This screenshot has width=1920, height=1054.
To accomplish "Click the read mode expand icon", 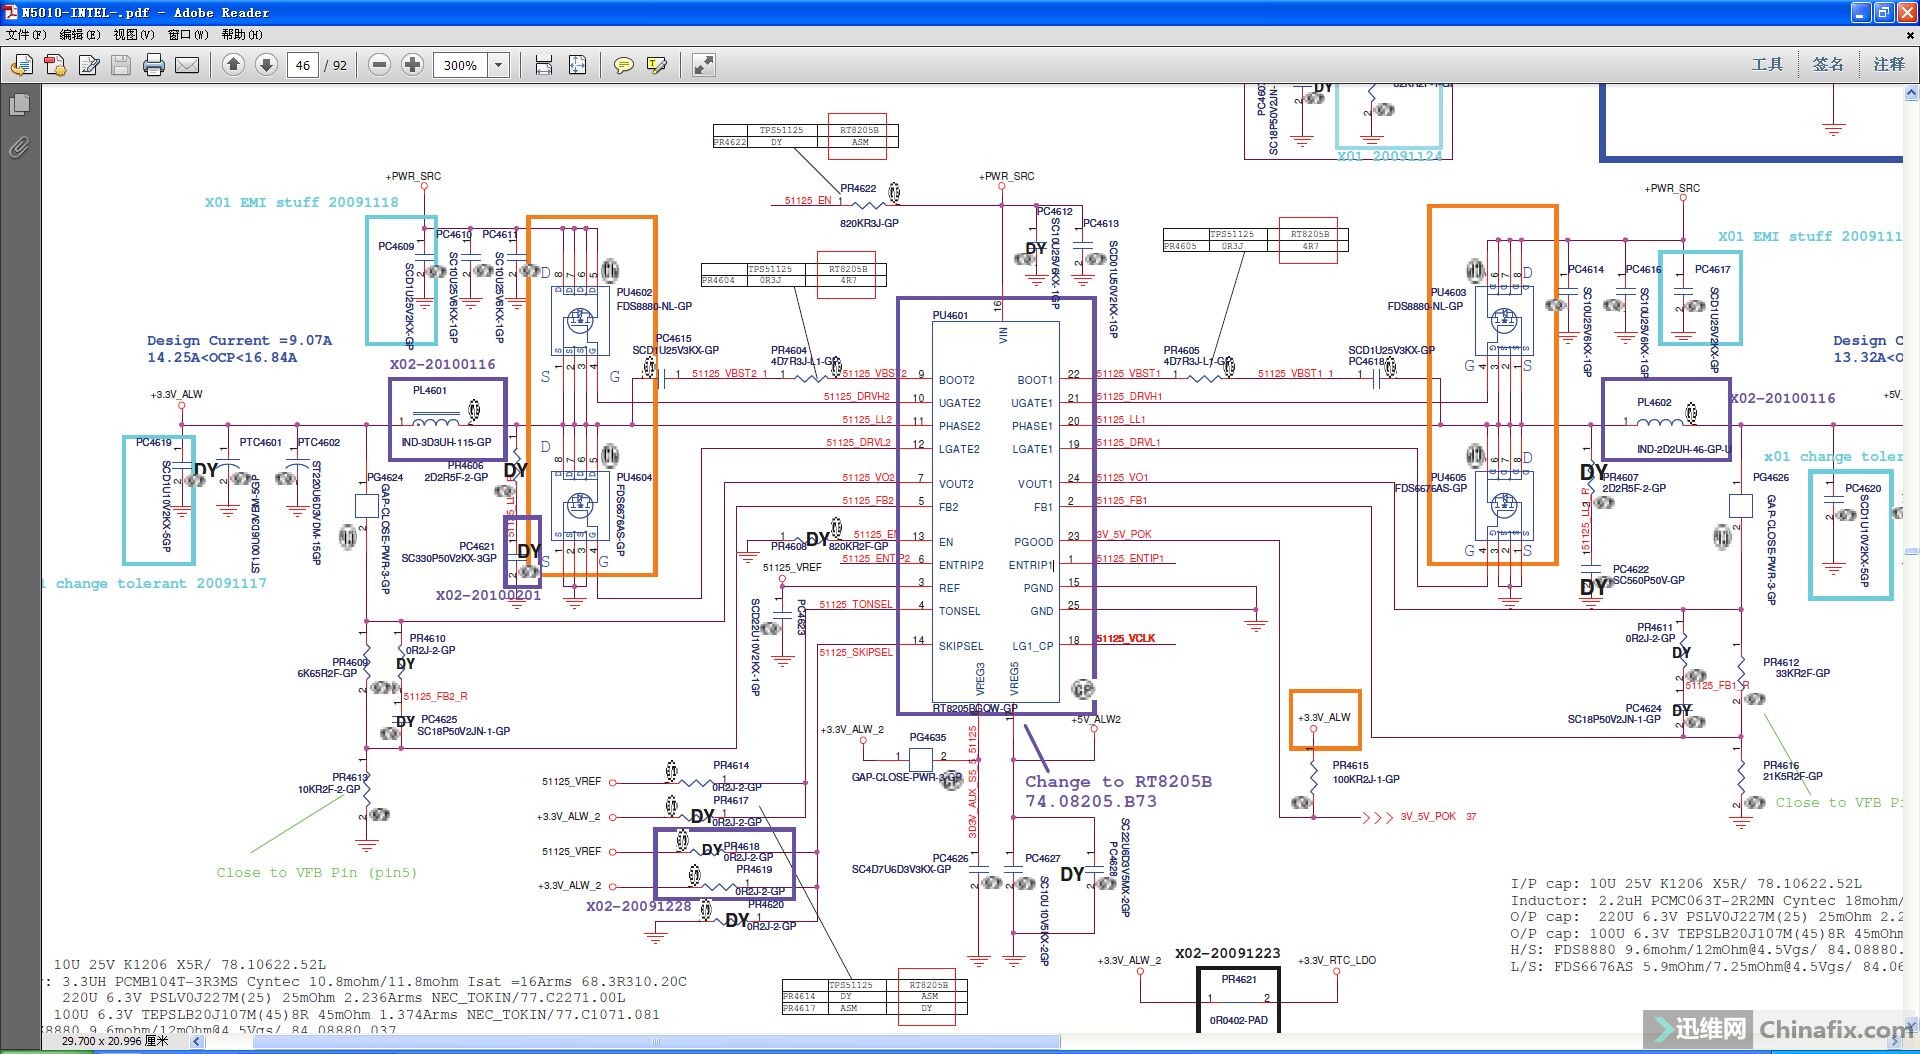I will [704, 65].
